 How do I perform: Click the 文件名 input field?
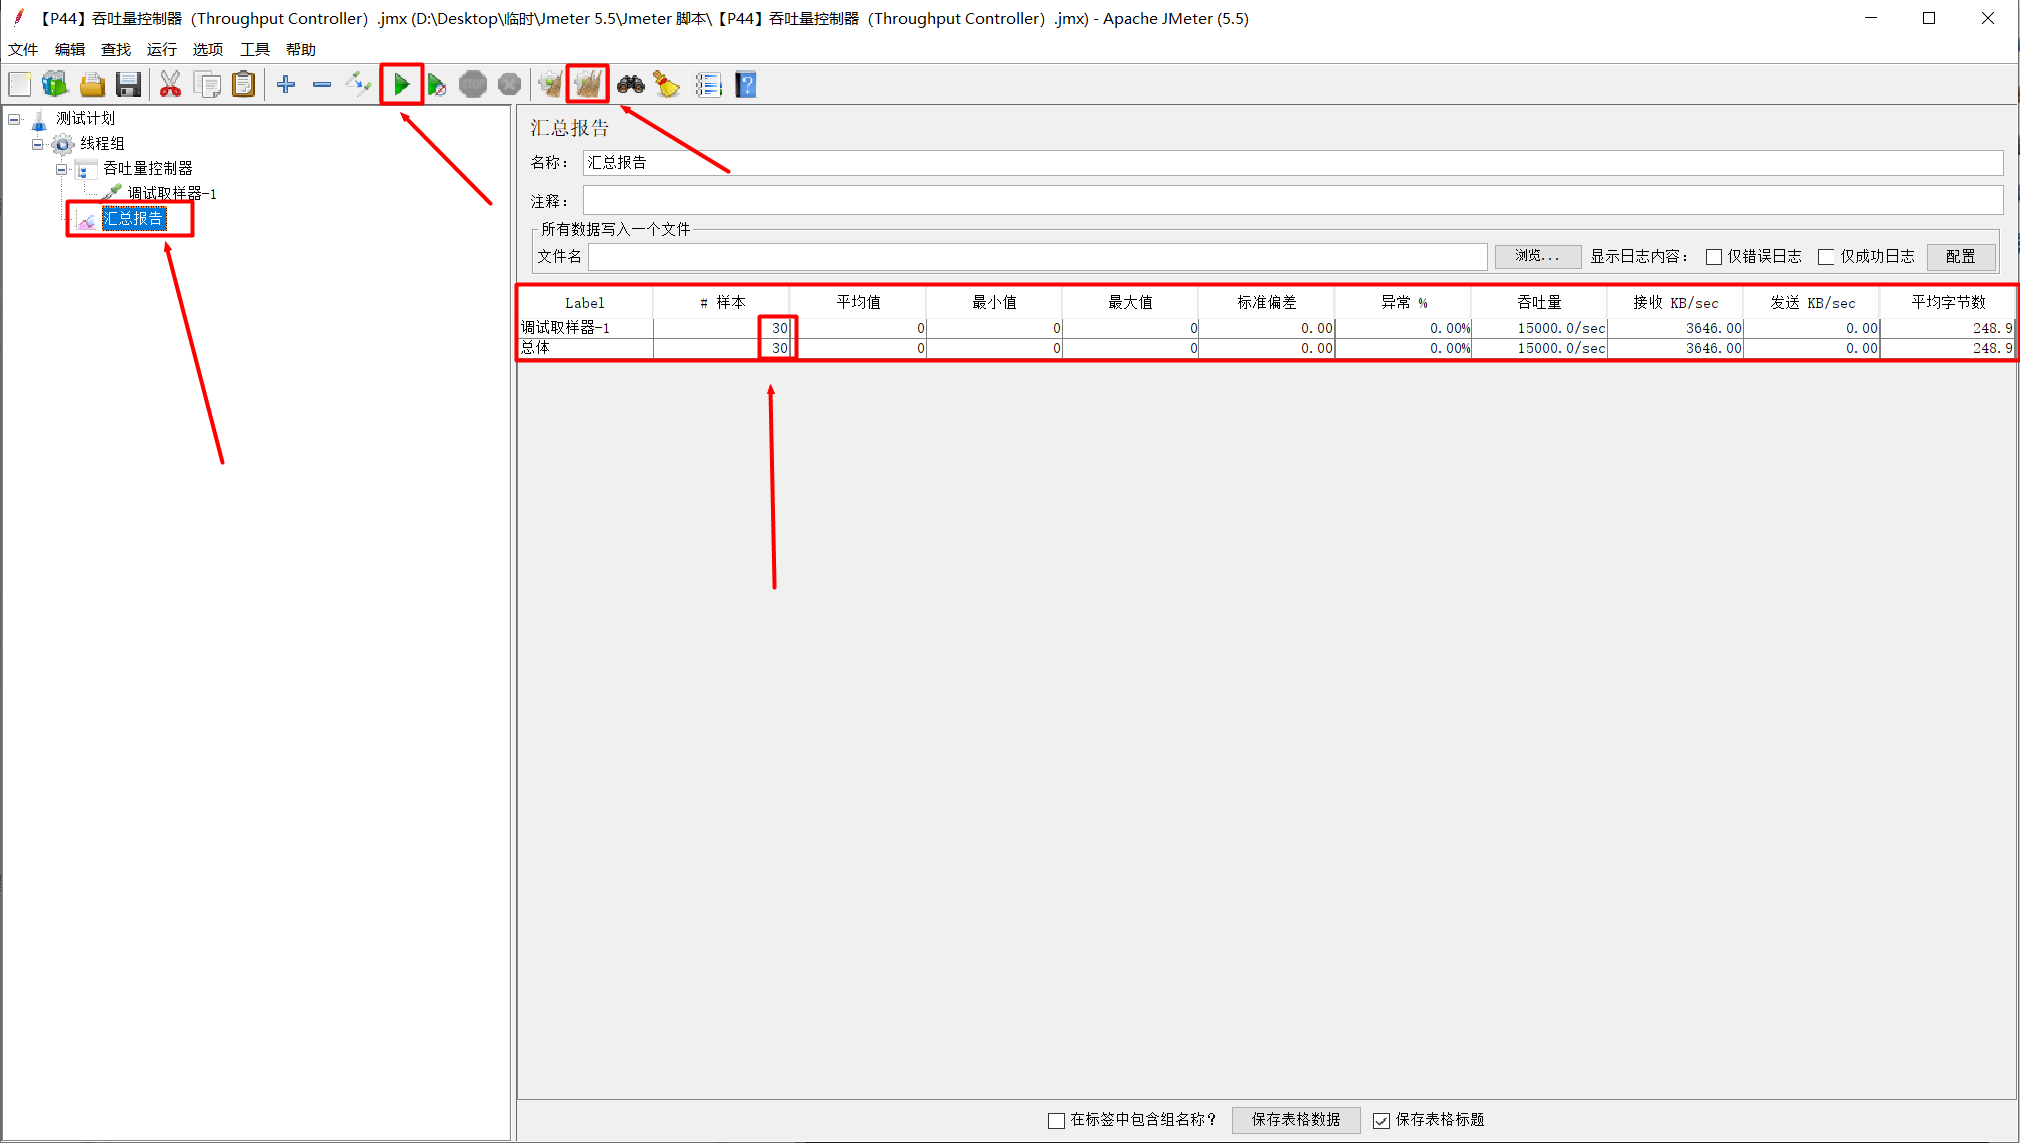(1037, 257)
